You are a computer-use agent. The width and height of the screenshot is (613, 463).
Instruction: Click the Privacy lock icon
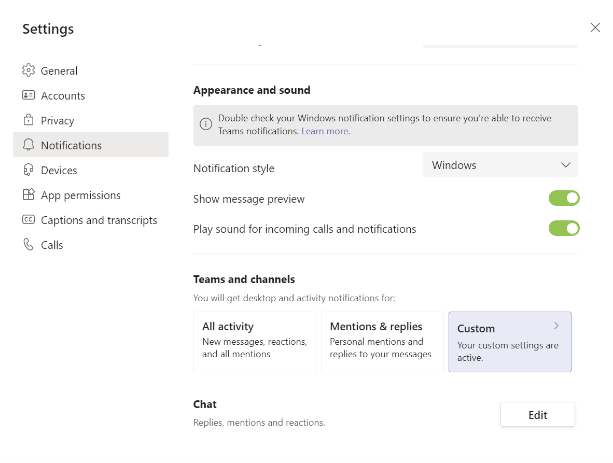coord(28,120)
